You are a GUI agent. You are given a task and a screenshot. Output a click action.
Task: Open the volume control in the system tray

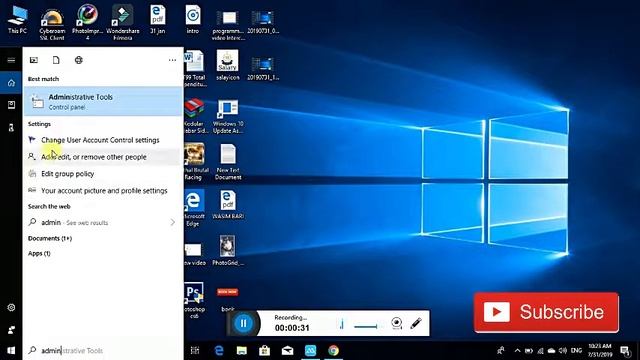pyautogui.click(x=563, y=350)
